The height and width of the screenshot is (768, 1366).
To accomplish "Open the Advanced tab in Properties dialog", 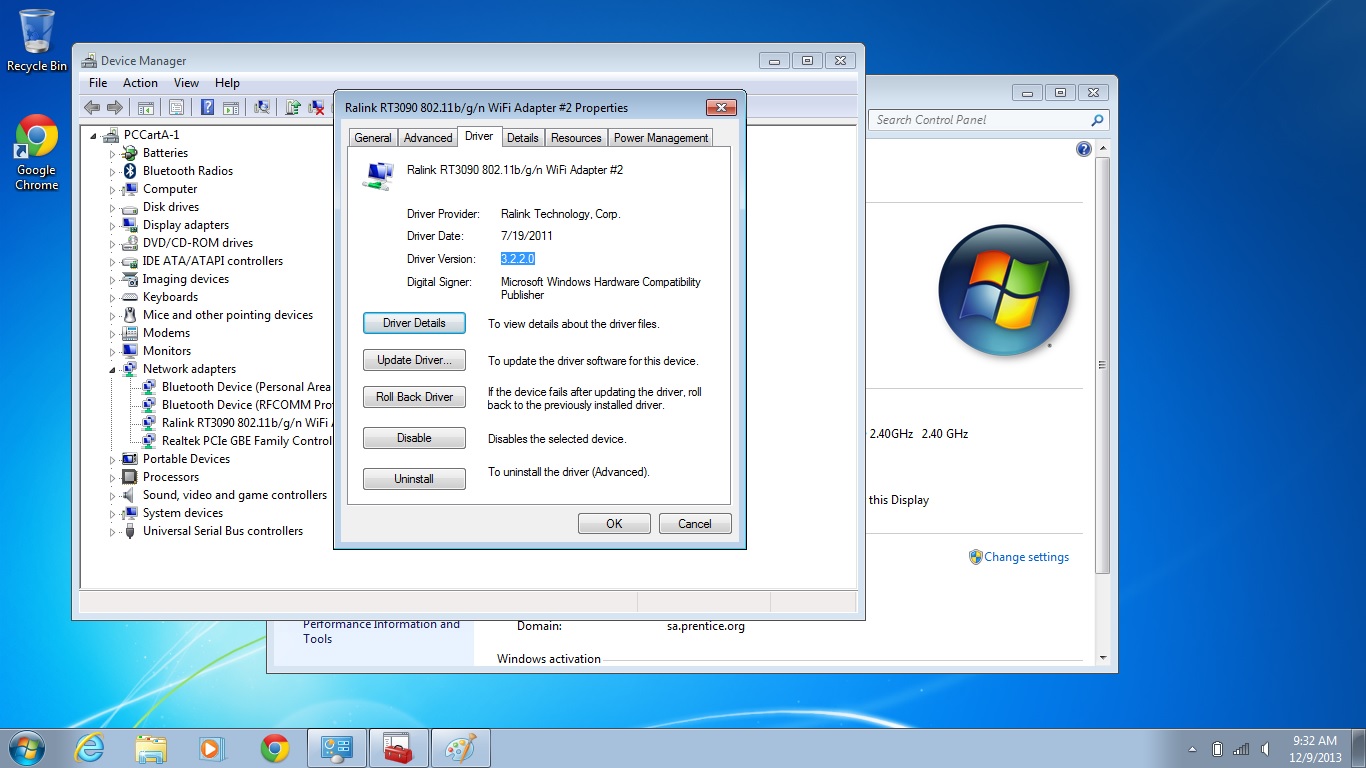I will (428, 138).
